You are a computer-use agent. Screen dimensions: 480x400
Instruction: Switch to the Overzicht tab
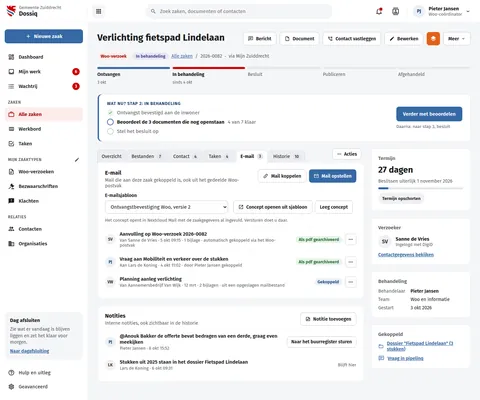pos(111,156)
